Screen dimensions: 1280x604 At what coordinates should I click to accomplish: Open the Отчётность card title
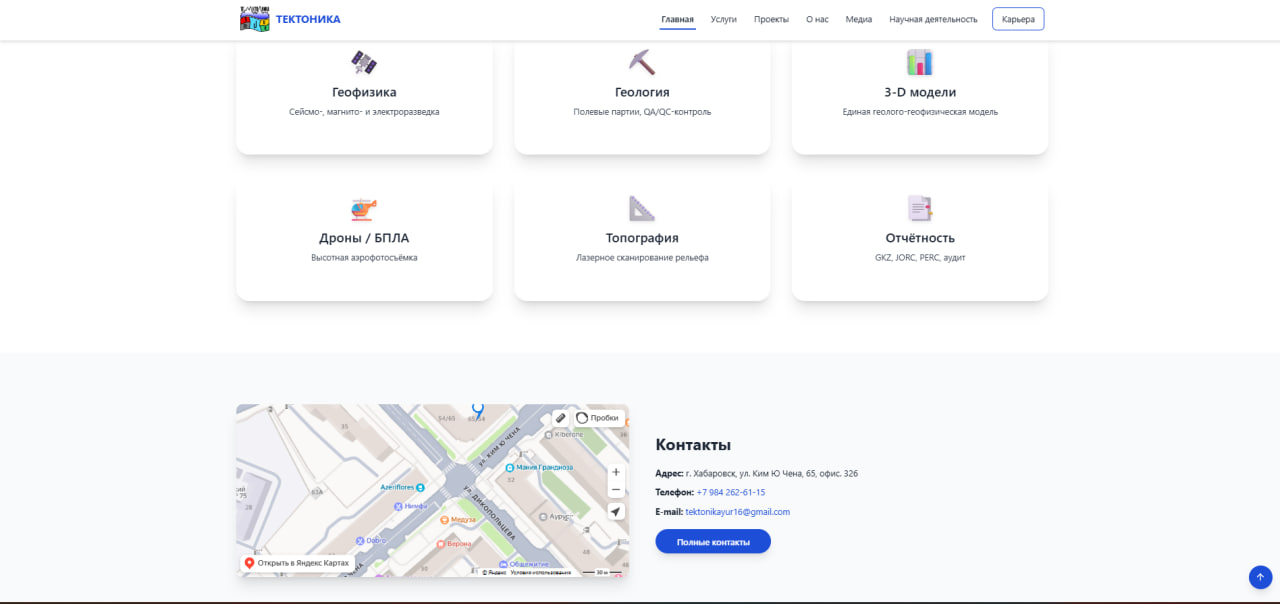click(920, 238)
